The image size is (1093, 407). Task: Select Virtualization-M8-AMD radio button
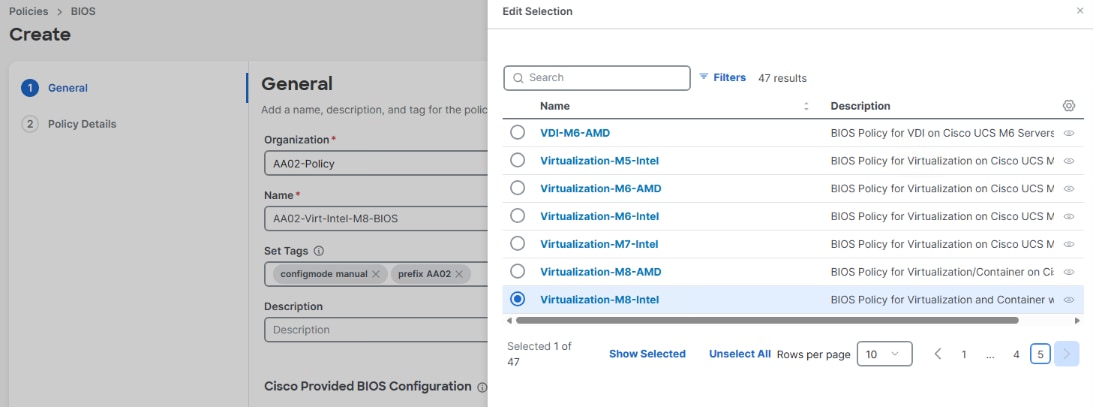click(x=517, y=271)
